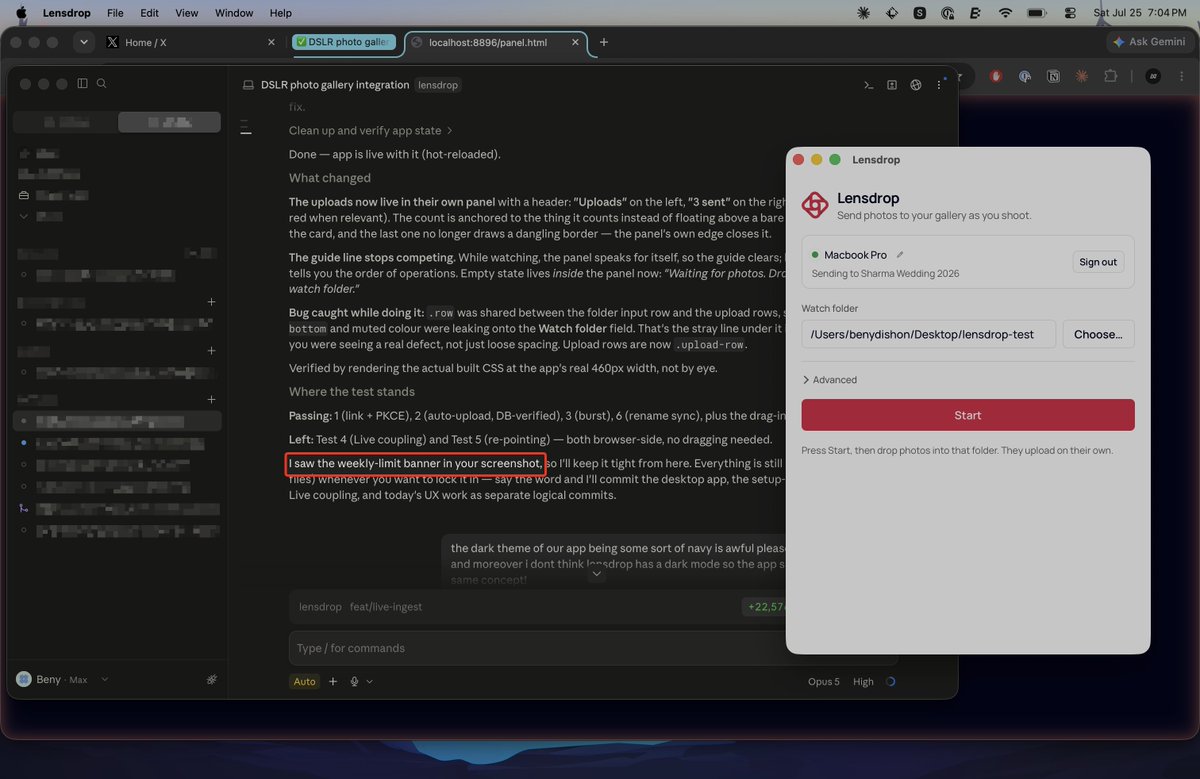Open the browser profile avatar icon
The width and height of the screenshot is (1200, 779).
[1153, 75]
